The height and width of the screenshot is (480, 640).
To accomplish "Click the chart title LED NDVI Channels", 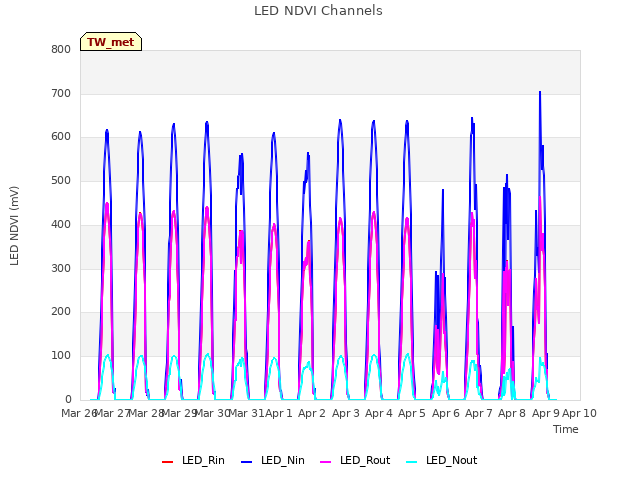I will 318,11.
